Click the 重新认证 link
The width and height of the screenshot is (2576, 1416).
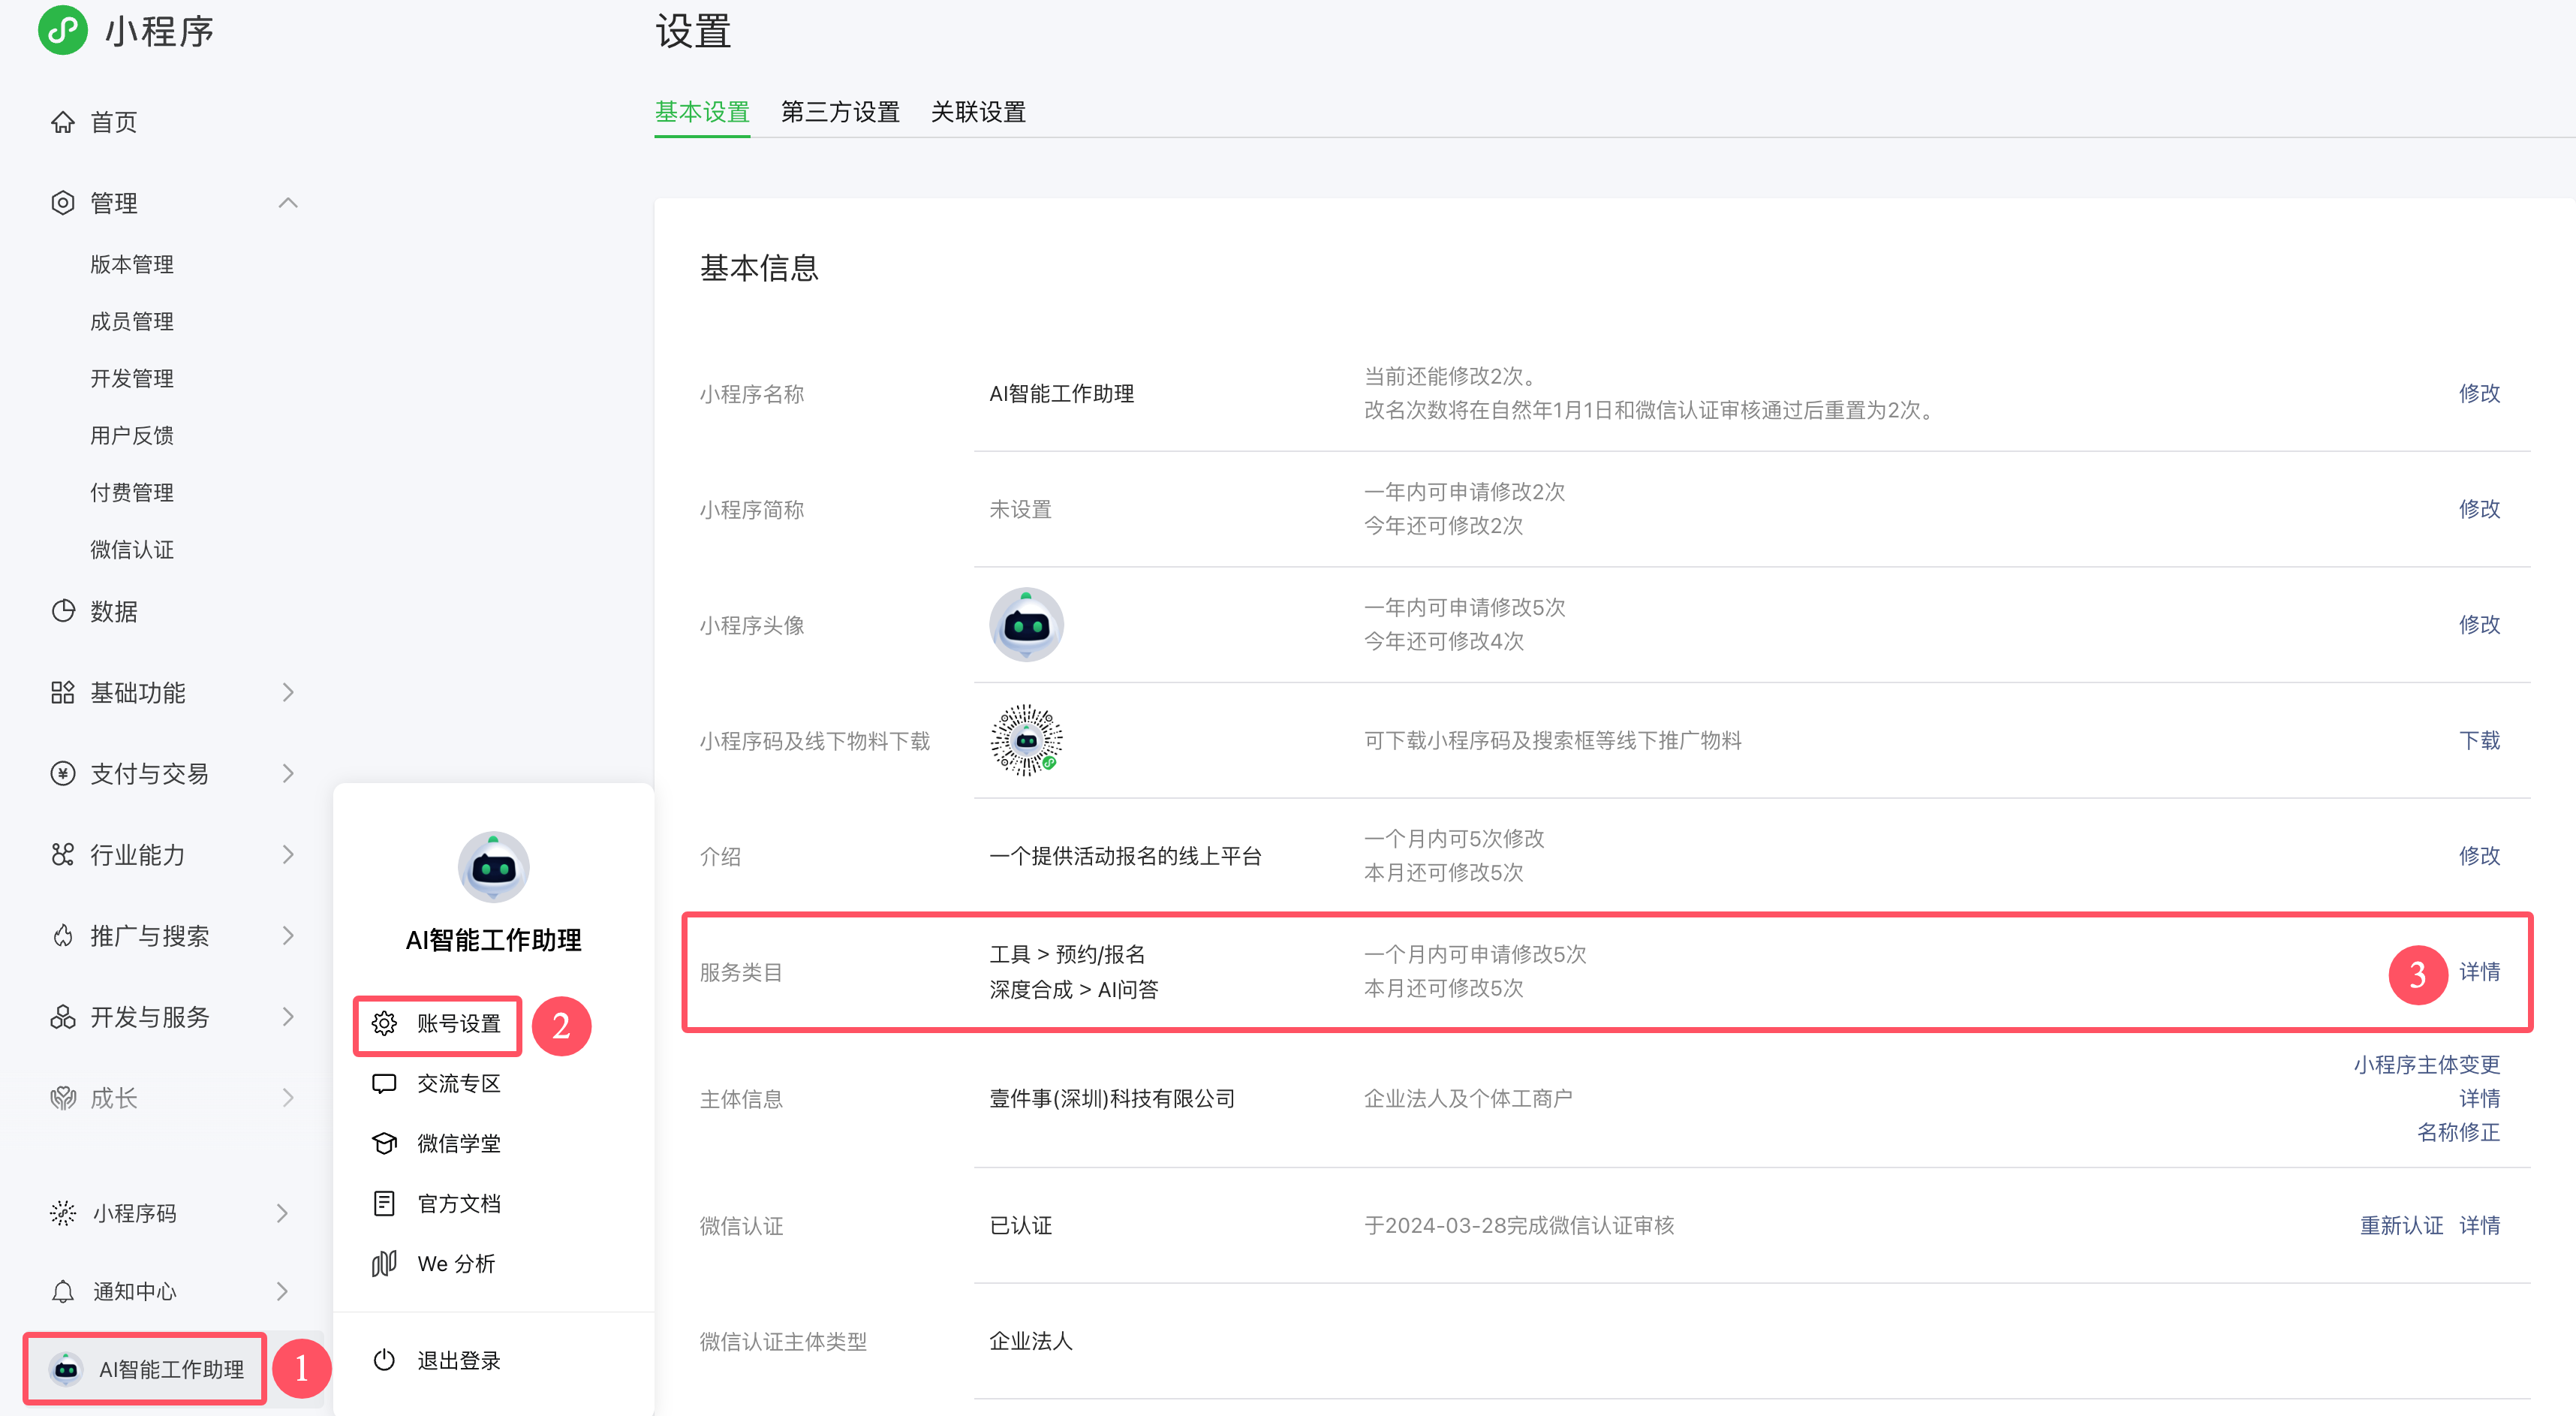tap(2400, 1225)
